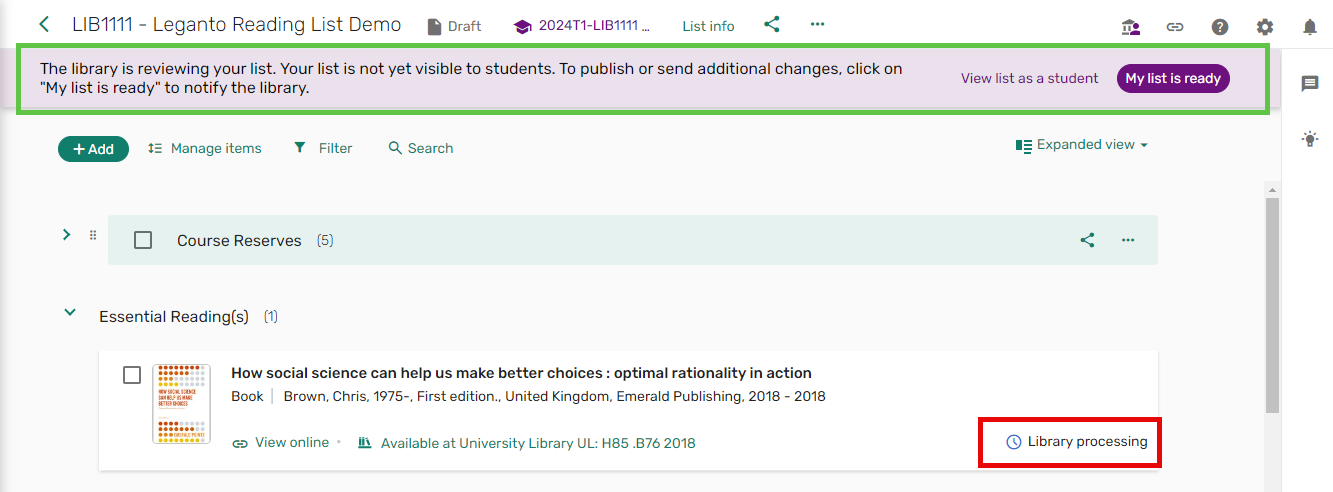Tick the Course Reserves section checkbox

143,240
